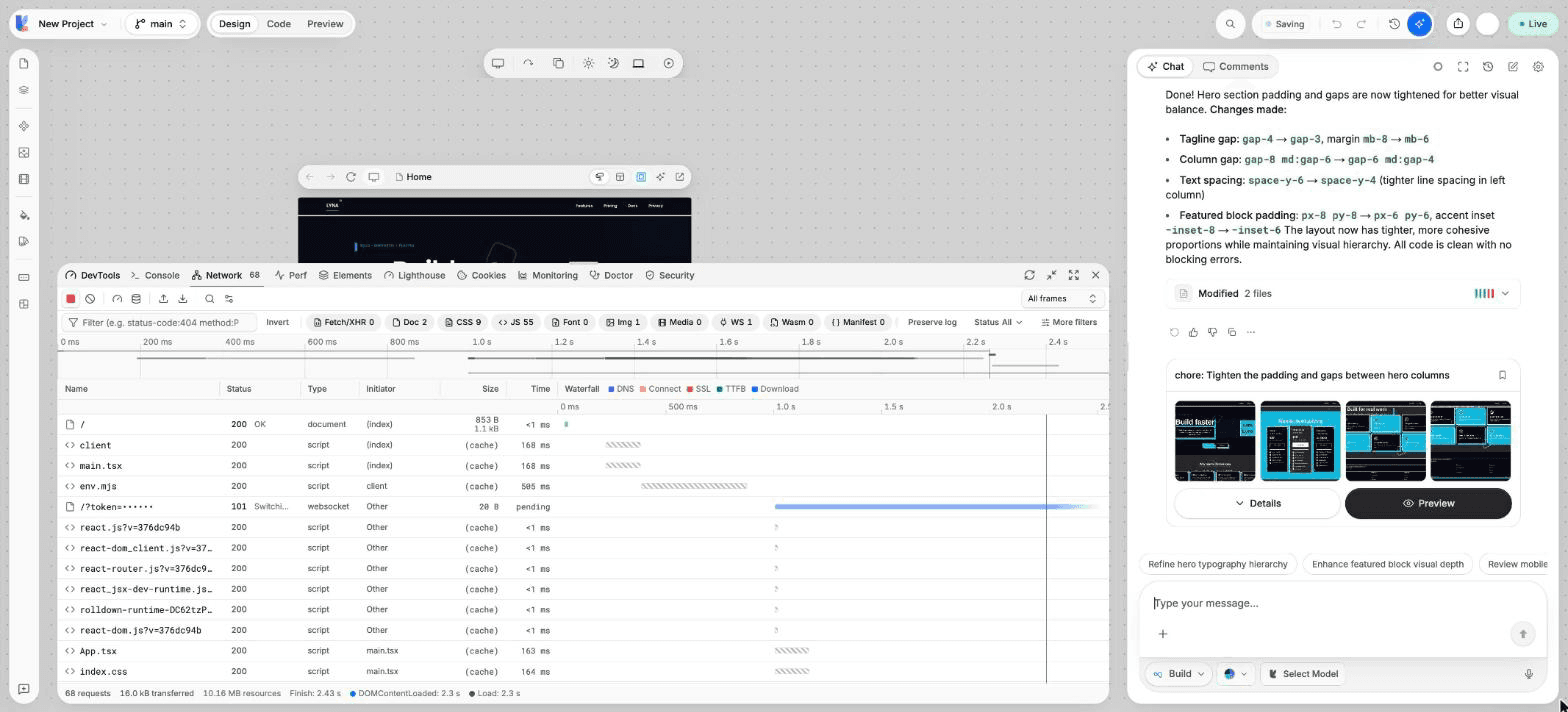
Task: Open chat settings gear icon
Action: (1538, 67)
